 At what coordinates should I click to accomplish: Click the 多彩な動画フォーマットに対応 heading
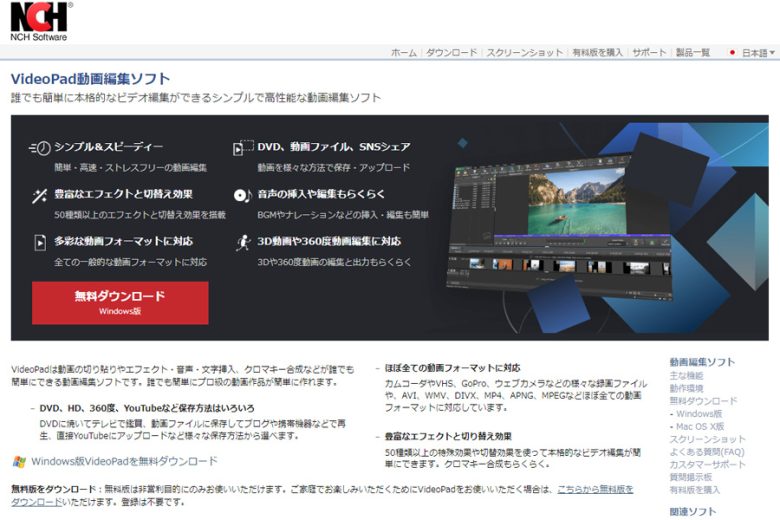pyautogui.click(x=123, y=241)
